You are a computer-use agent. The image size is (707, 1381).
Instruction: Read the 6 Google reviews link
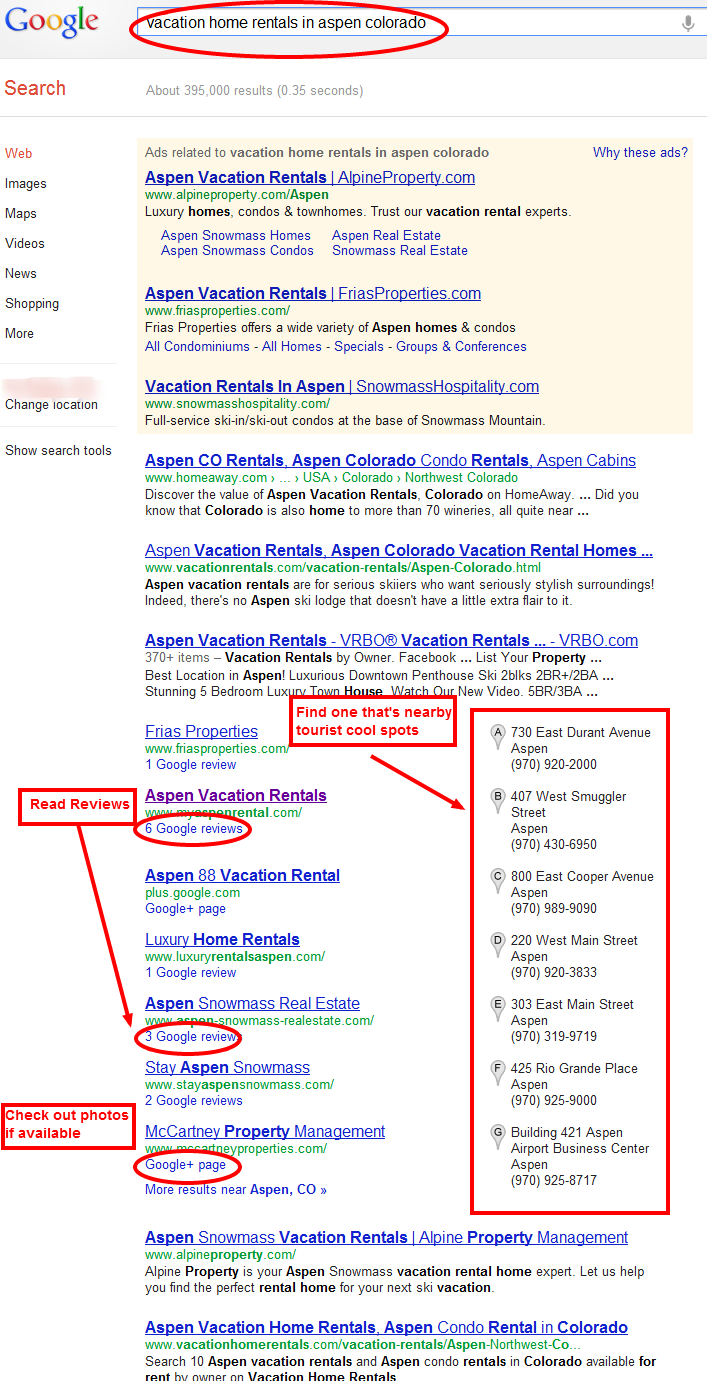tap(194, 829)
